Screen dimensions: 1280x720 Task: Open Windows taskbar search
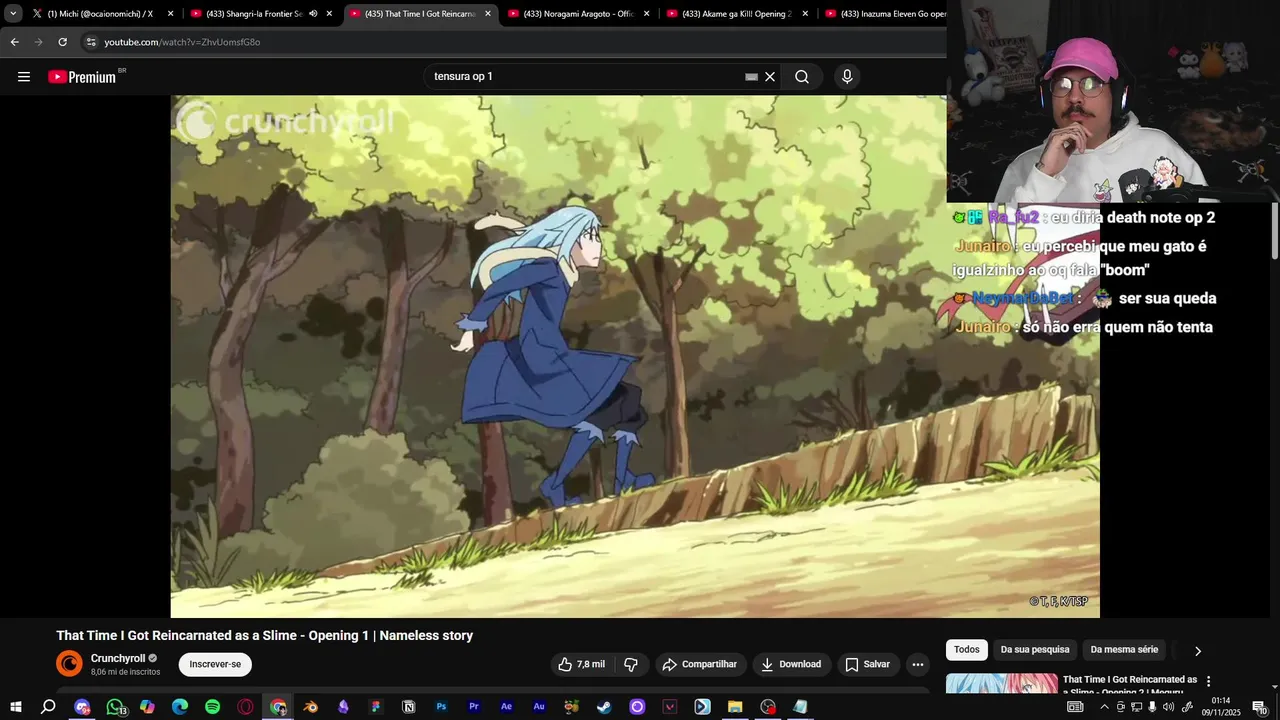click(x=48, y=707)
